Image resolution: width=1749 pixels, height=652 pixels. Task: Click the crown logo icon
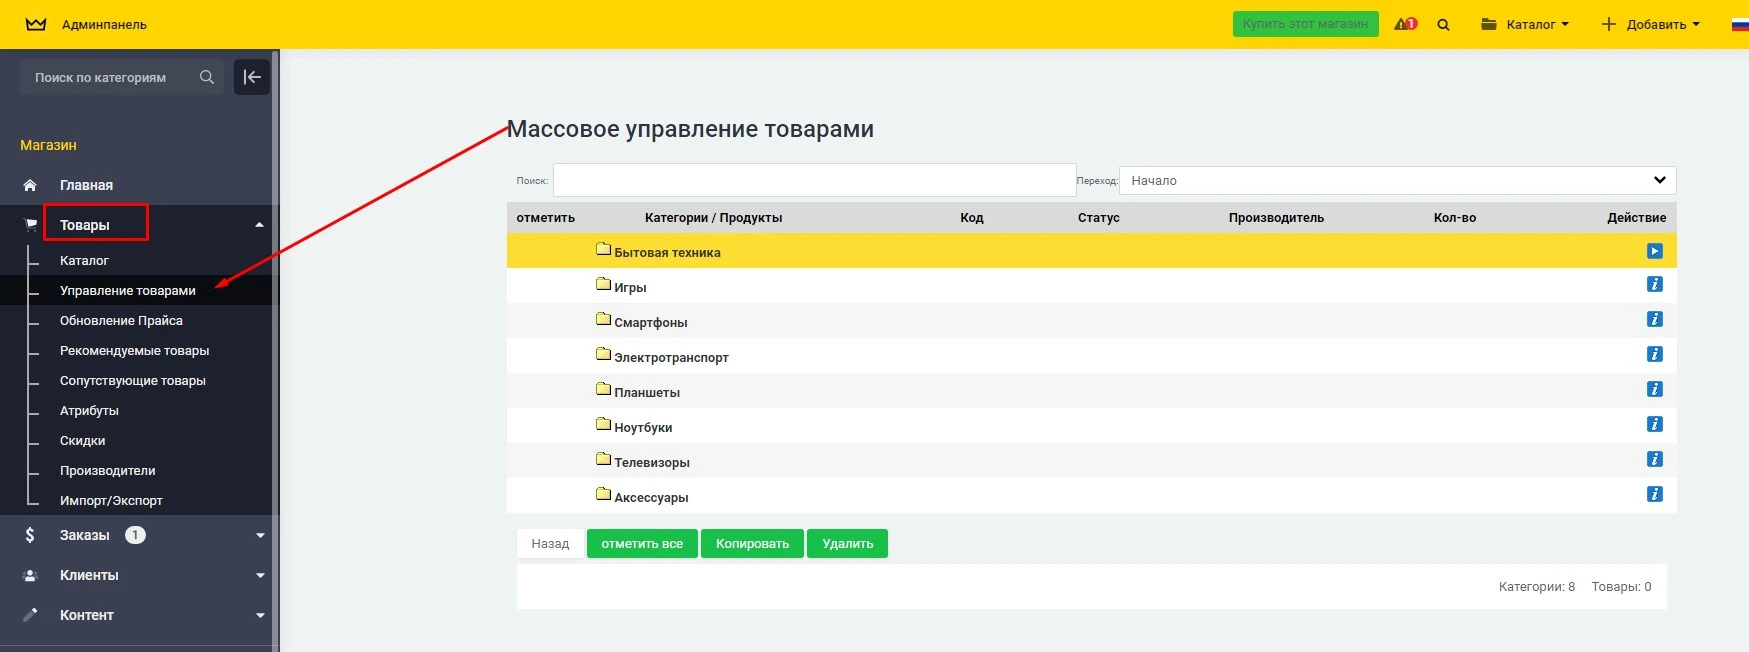tap(36, 24)
